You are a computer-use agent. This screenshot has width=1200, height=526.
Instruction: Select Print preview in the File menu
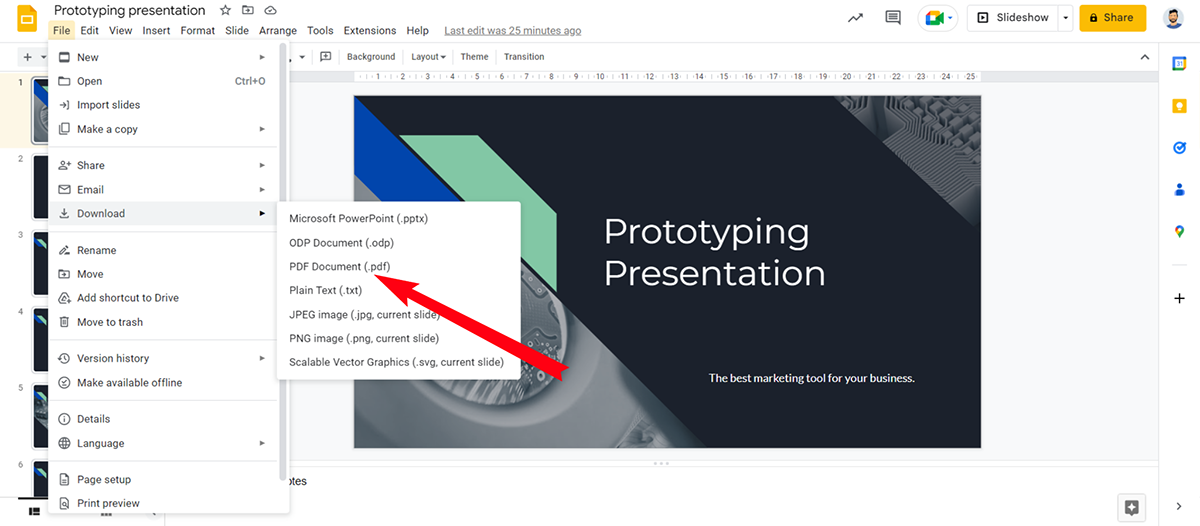coord(165,503)
